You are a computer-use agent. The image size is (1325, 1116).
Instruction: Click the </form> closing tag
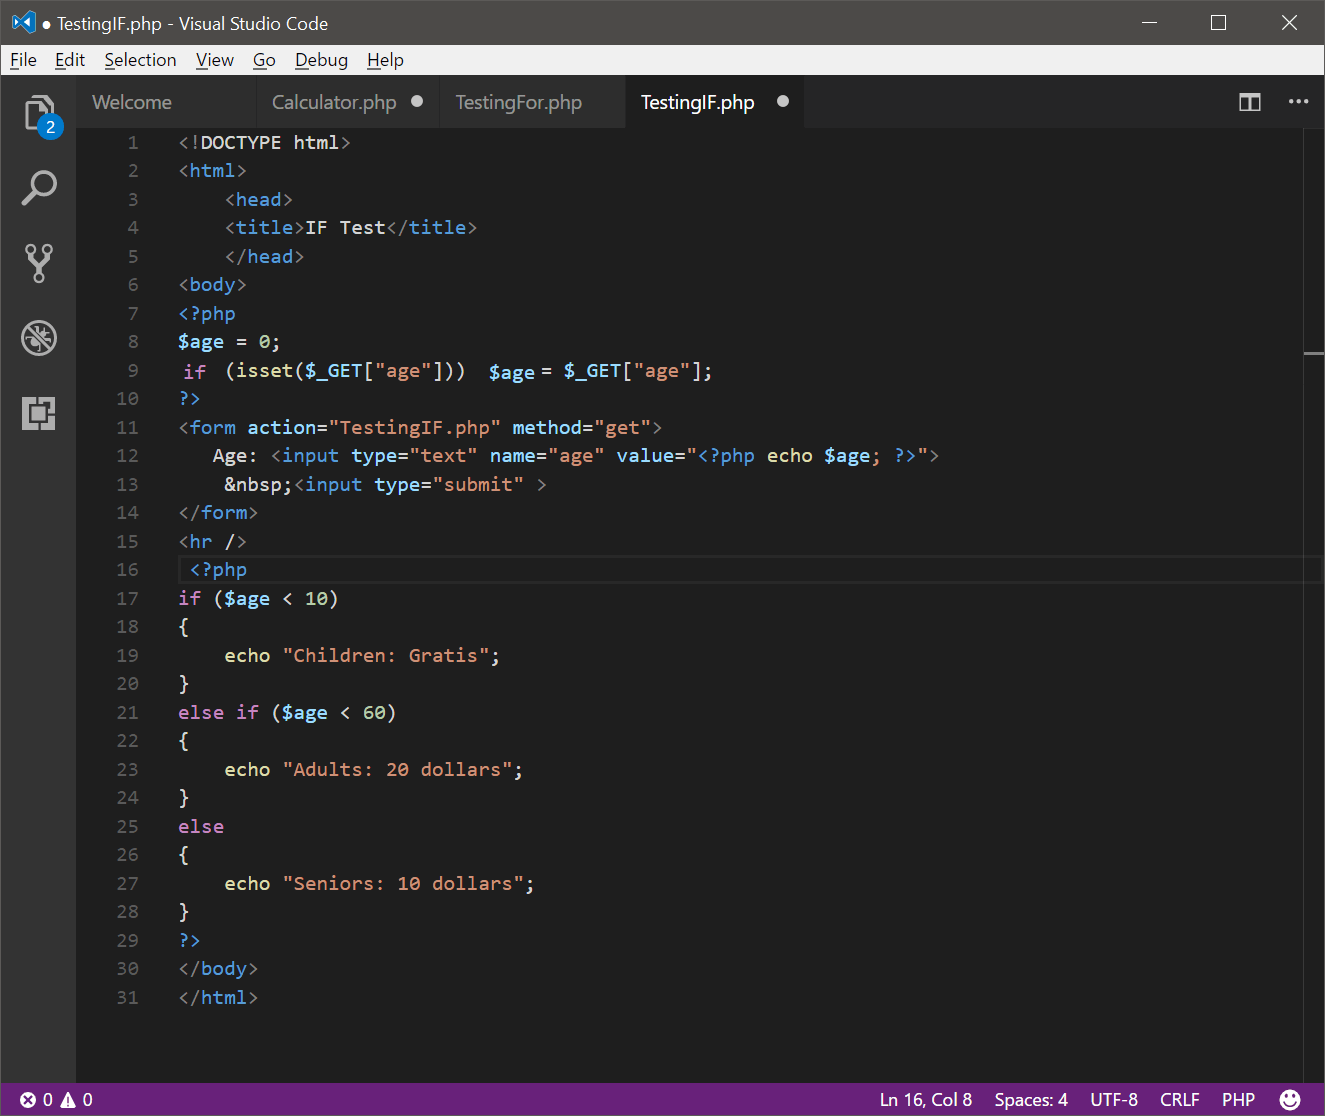coord(218,512)
